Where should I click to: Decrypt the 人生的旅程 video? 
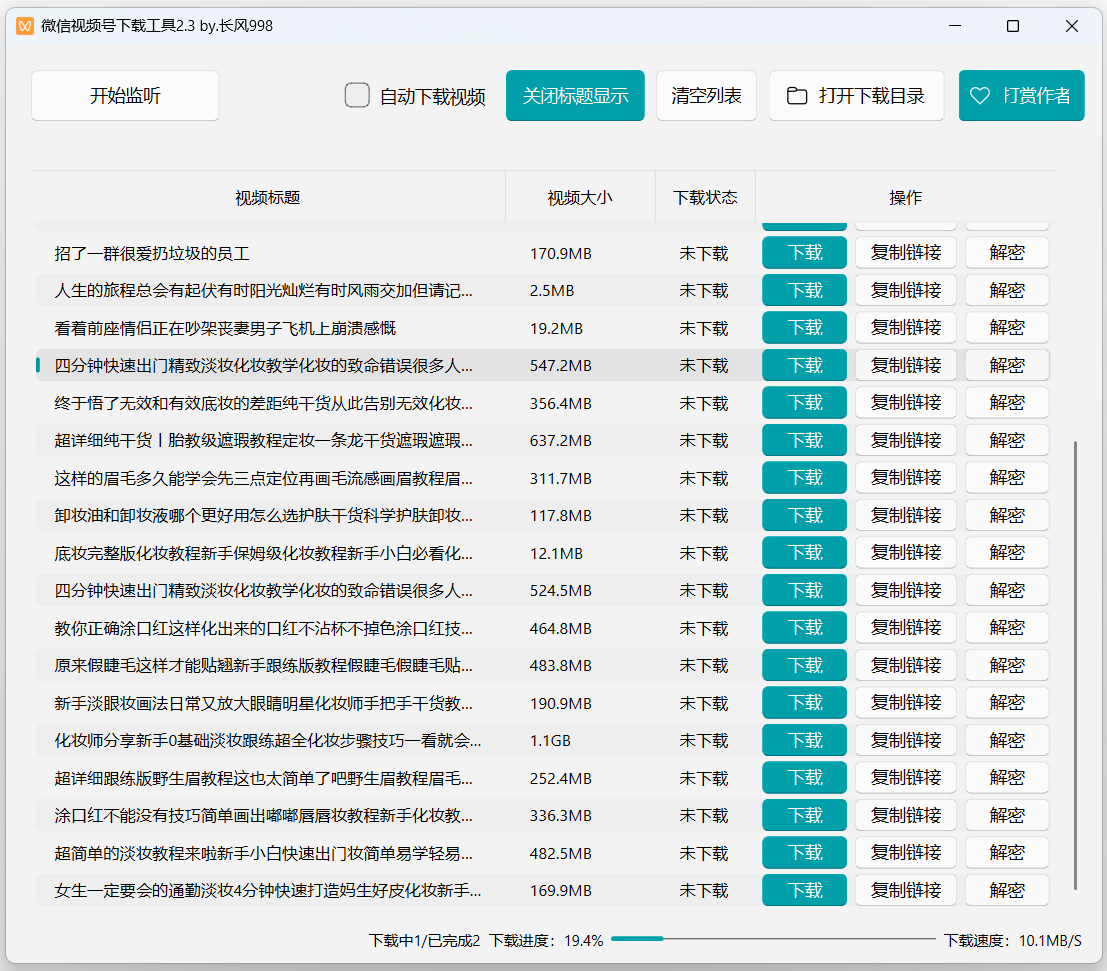pos(1007,290)
